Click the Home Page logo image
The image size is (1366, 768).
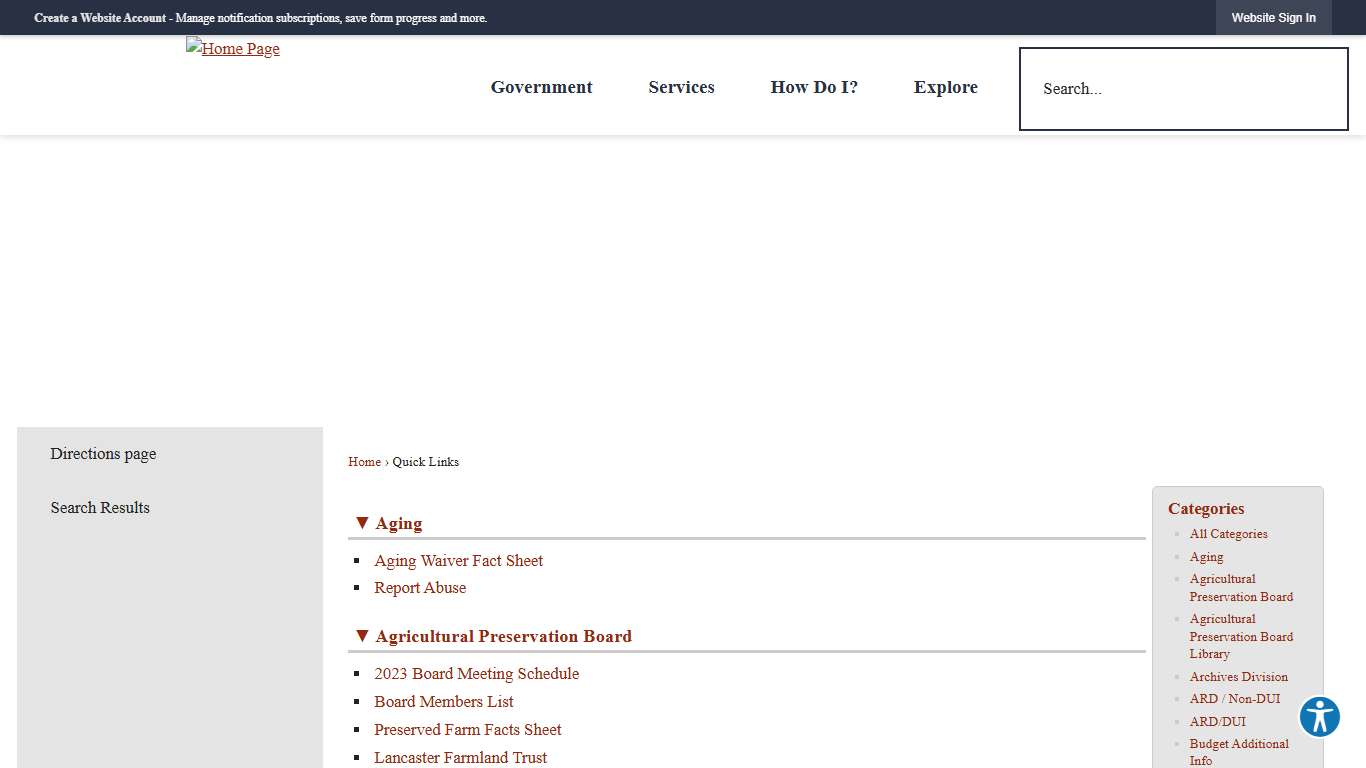[233, 48]
